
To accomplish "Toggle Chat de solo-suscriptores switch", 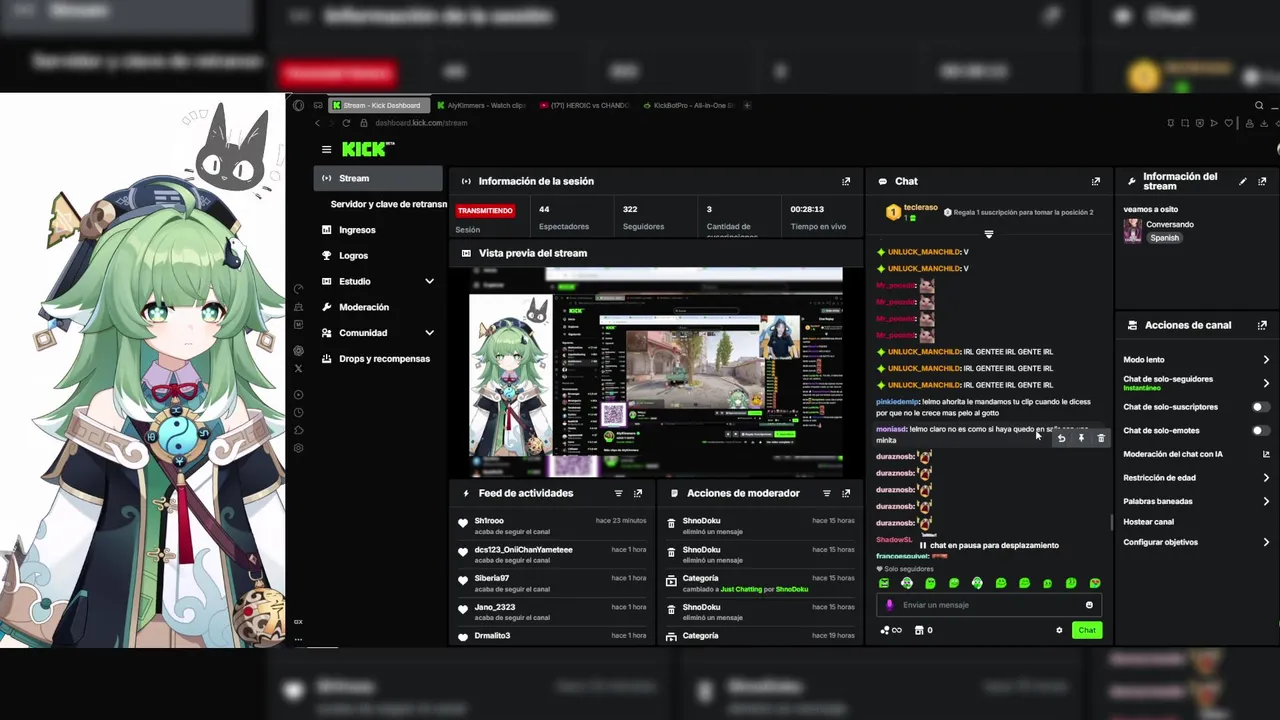I will tap(1261, 407).
